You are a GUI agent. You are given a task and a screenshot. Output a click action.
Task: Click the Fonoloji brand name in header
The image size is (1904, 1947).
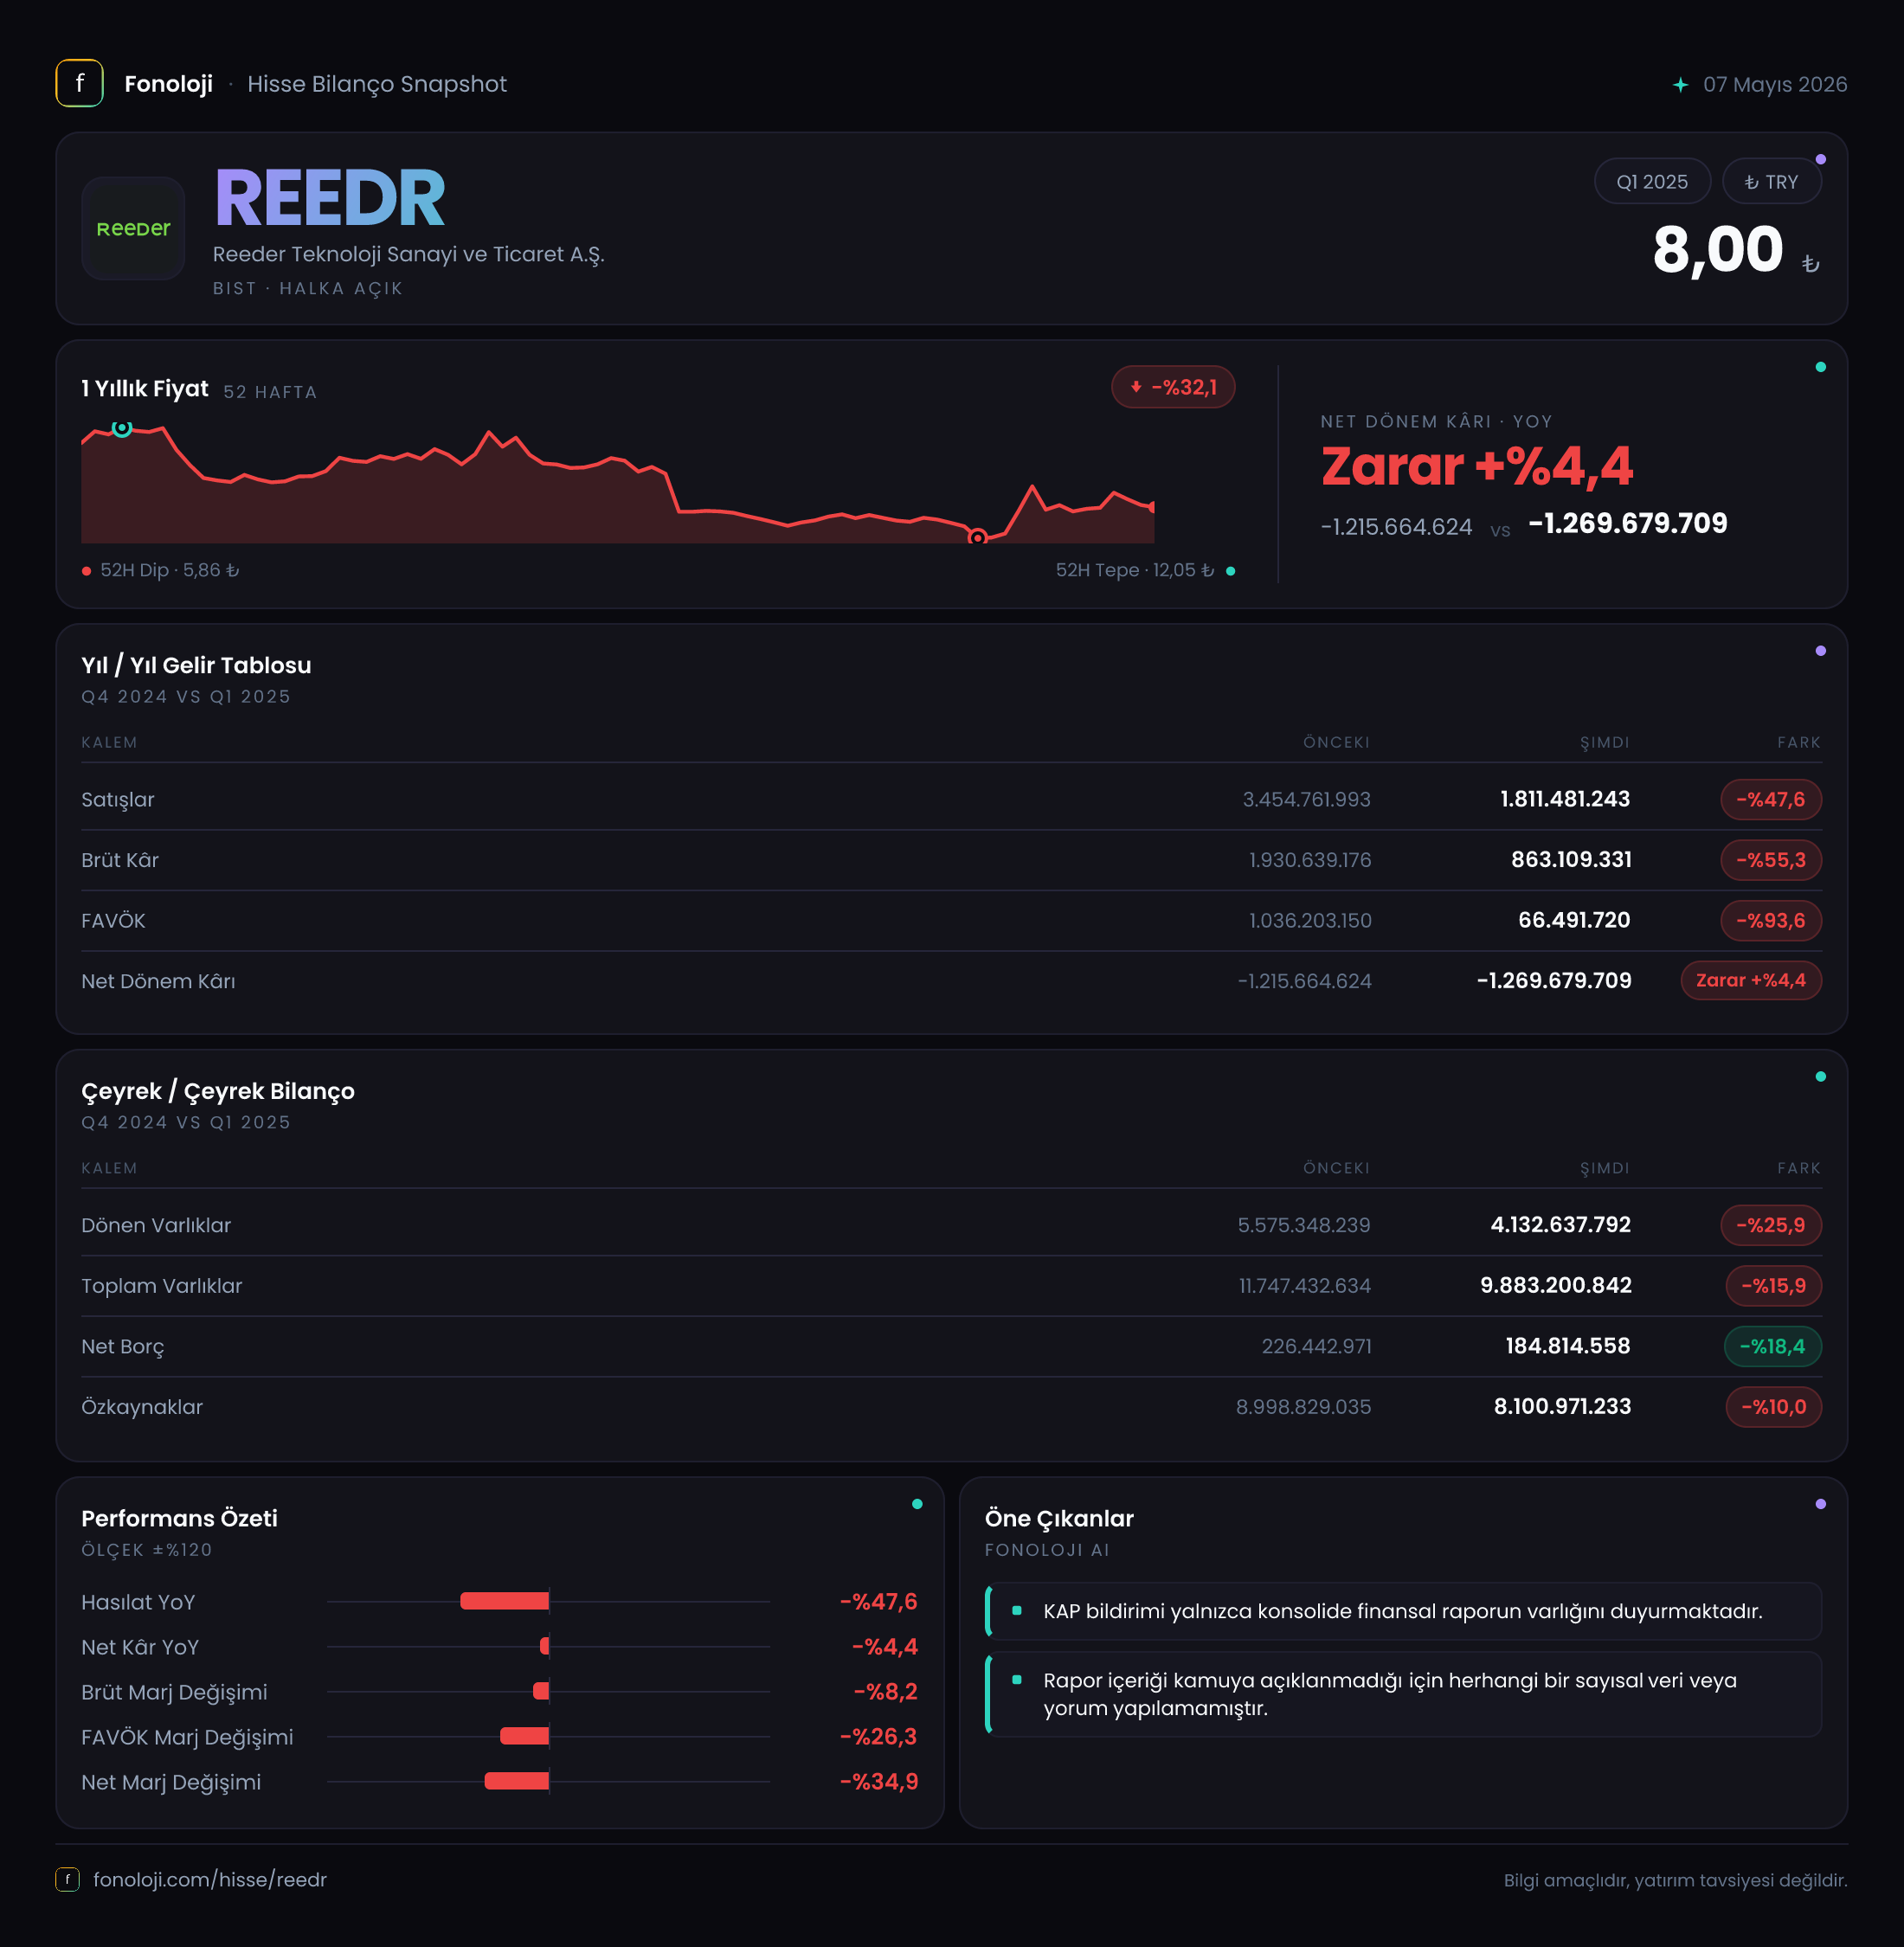coord(168,84)
